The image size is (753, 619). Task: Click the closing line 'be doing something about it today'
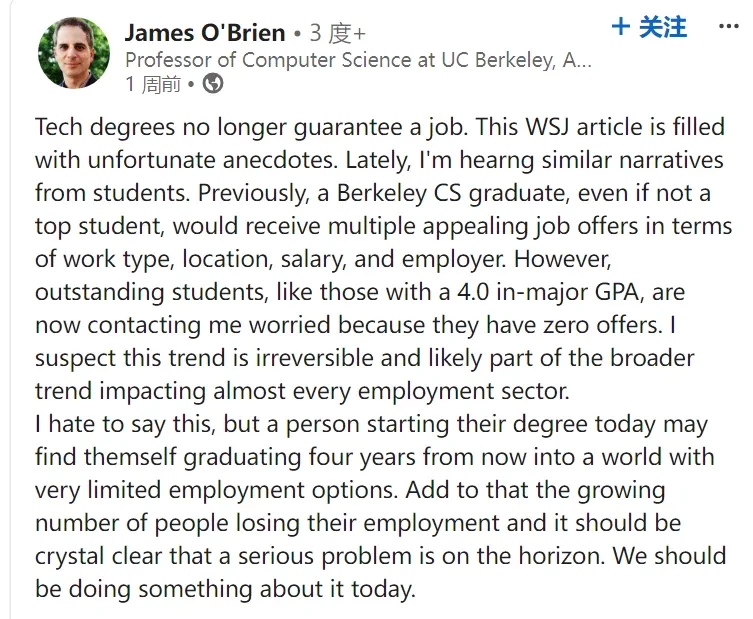pyautogui.click(x=225, y=589)
